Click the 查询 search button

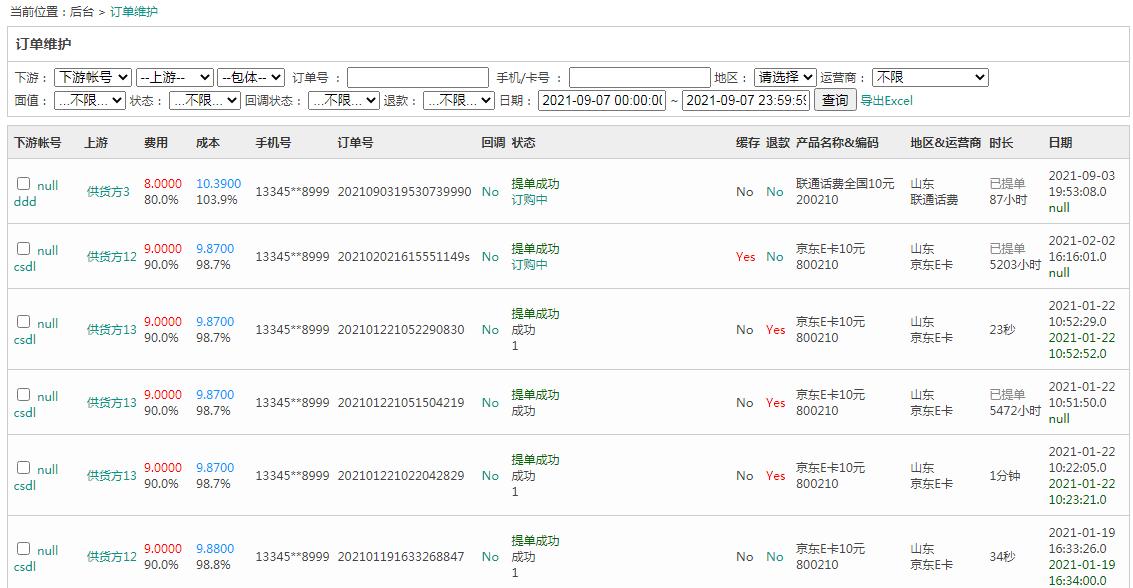835,100
